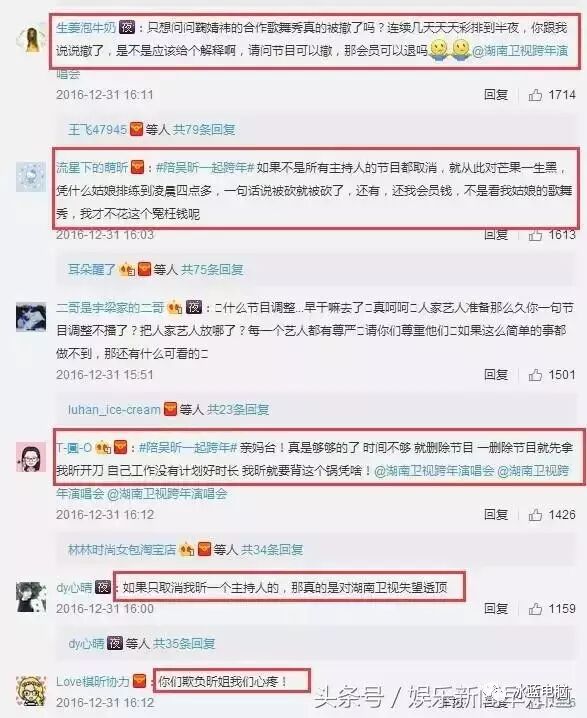Expand the 共75条回复 reply thread

(212, 270)
